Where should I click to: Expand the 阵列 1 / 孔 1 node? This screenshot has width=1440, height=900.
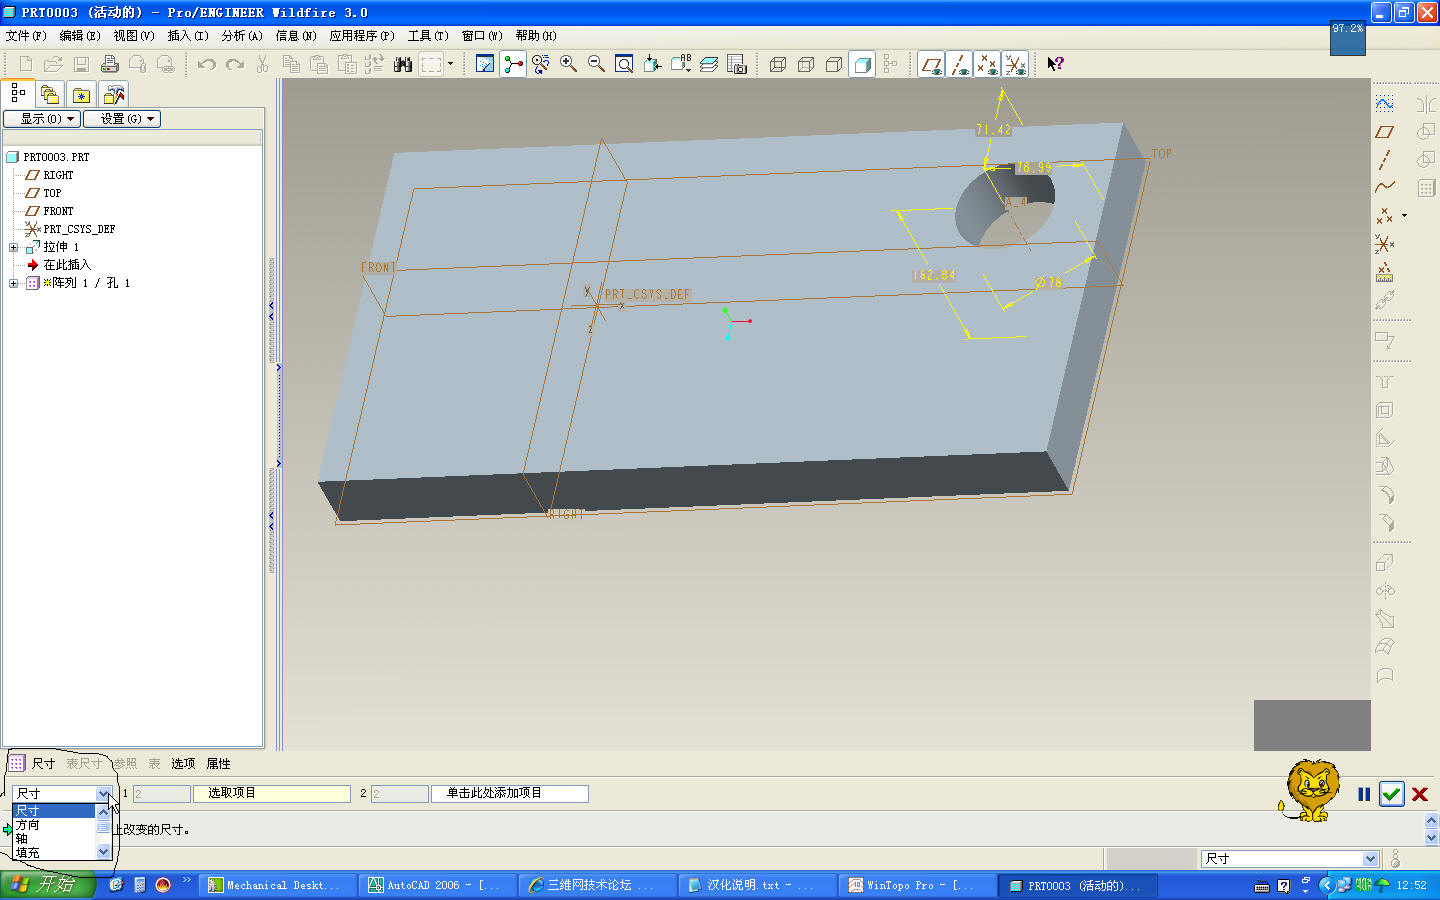[13, 283]
